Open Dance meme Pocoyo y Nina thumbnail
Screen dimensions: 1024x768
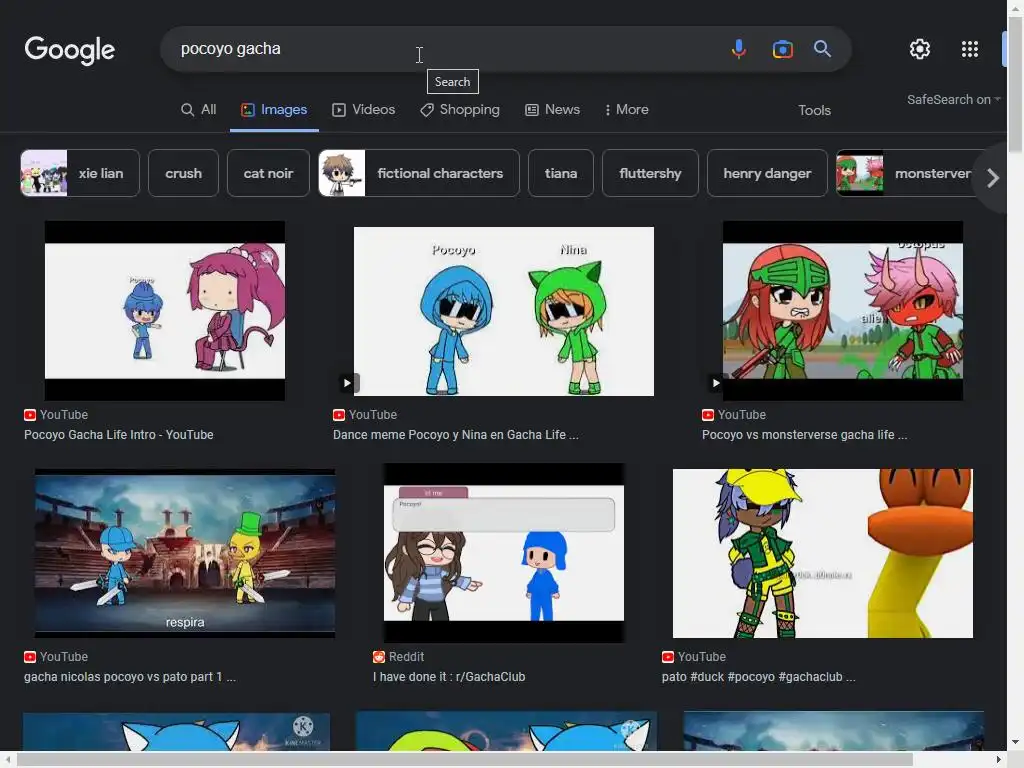pyautogui.click(x=504, y=311)
